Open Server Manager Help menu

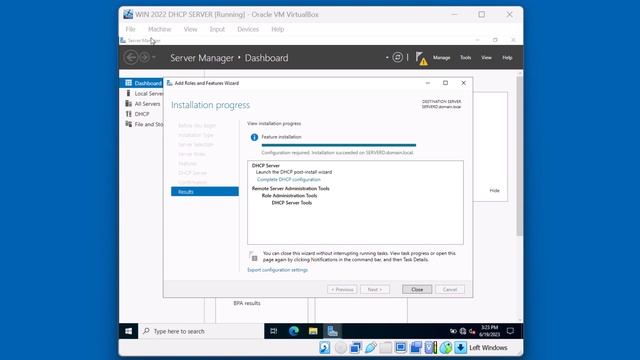coord(507,58)
